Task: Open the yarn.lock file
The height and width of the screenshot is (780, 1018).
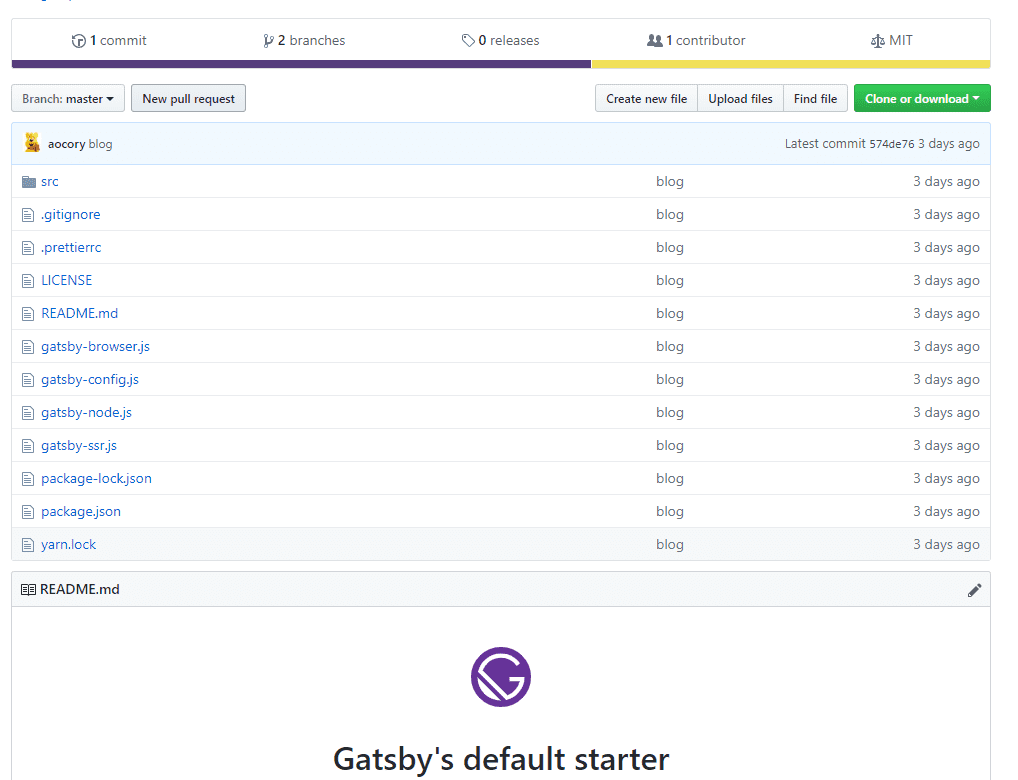Action: [x=69, y=545]
